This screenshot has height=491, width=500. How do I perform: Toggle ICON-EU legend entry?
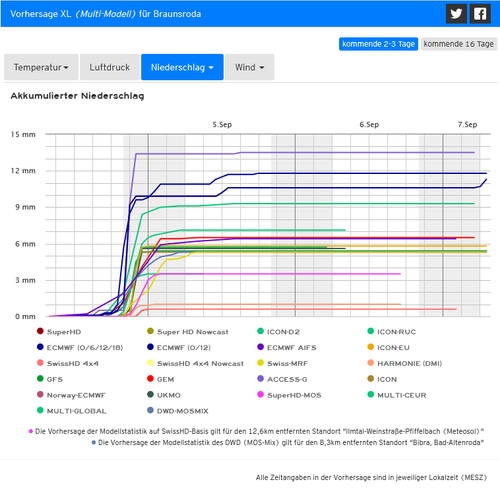388,348
